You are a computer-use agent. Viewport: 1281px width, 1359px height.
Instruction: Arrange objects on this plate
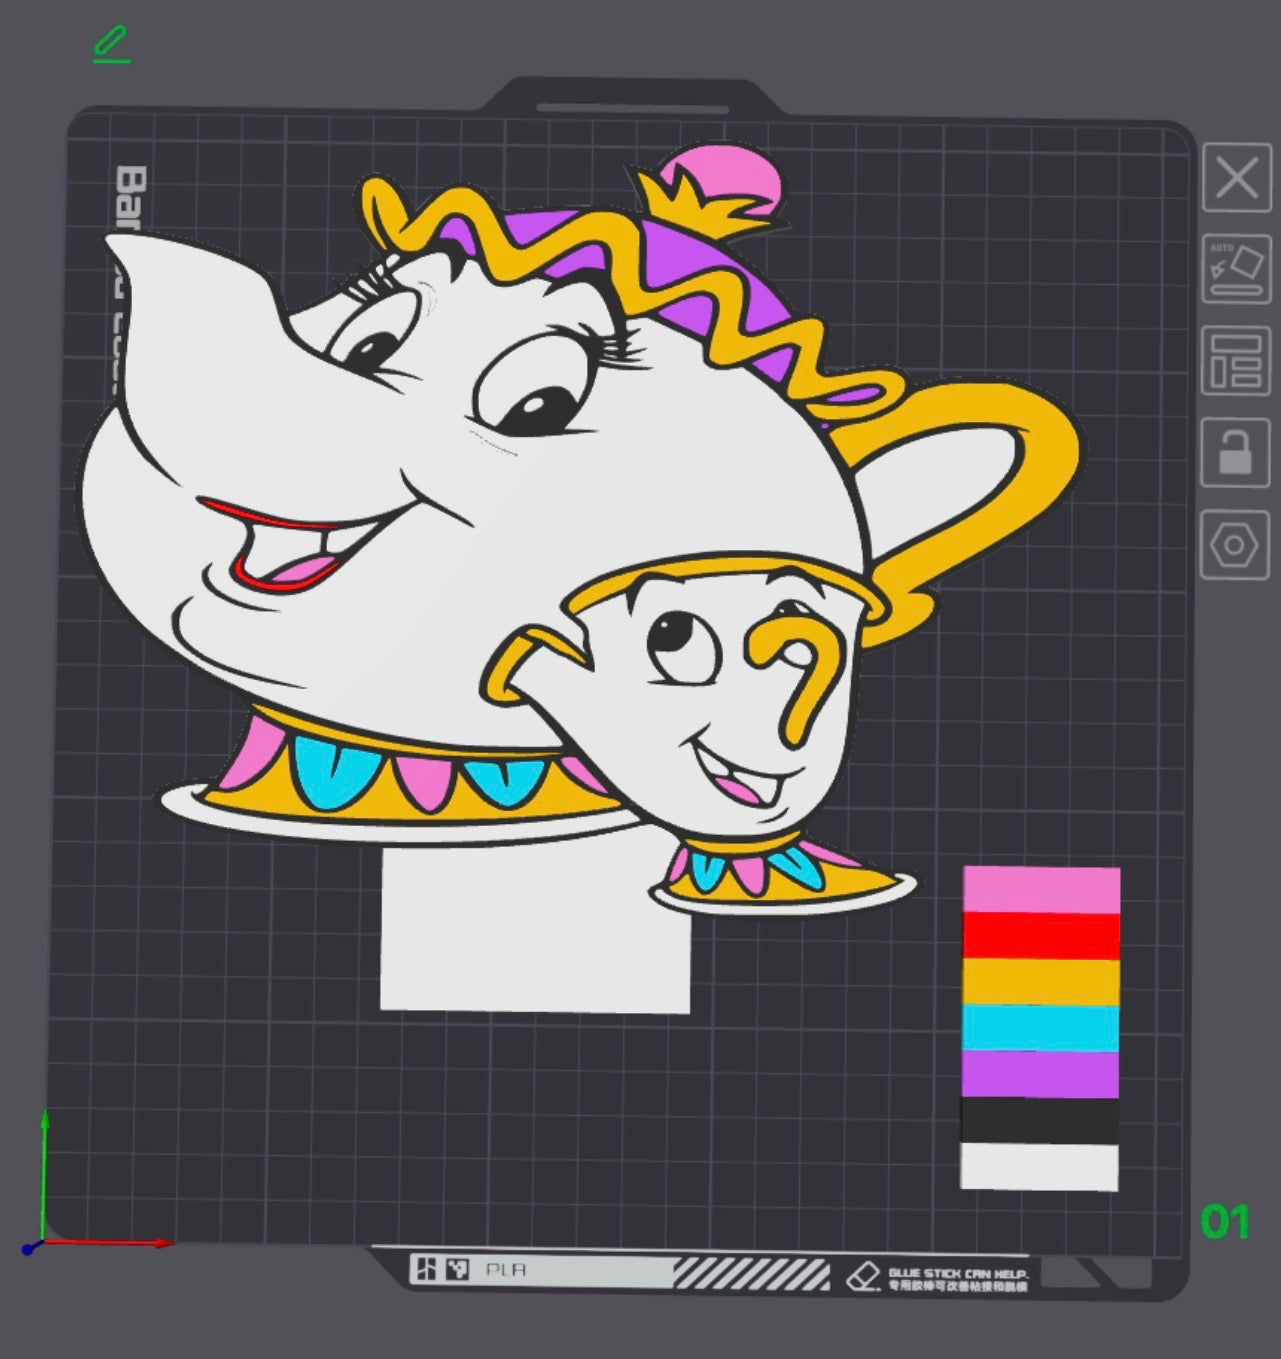click(1237, 360)
